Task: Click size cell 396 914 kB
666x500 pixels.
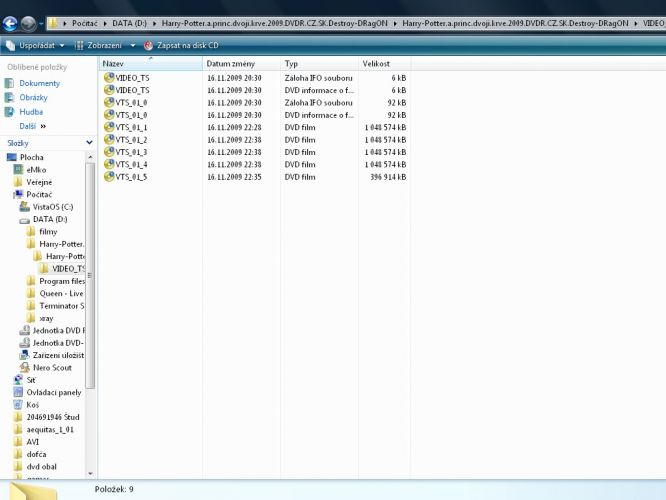Action: (x=388, y=177)
